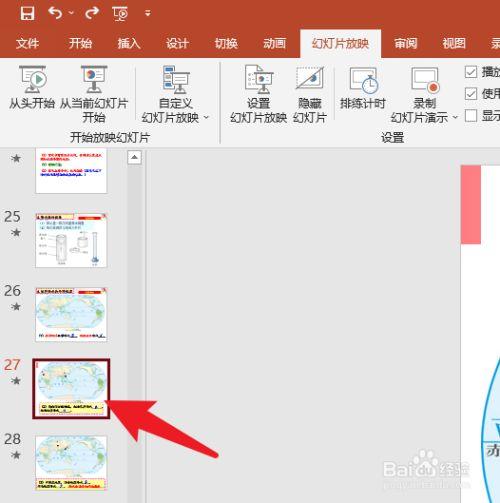
Task: Click the slide panel scroll-up arrow
Action: click(x=134, y=157)
